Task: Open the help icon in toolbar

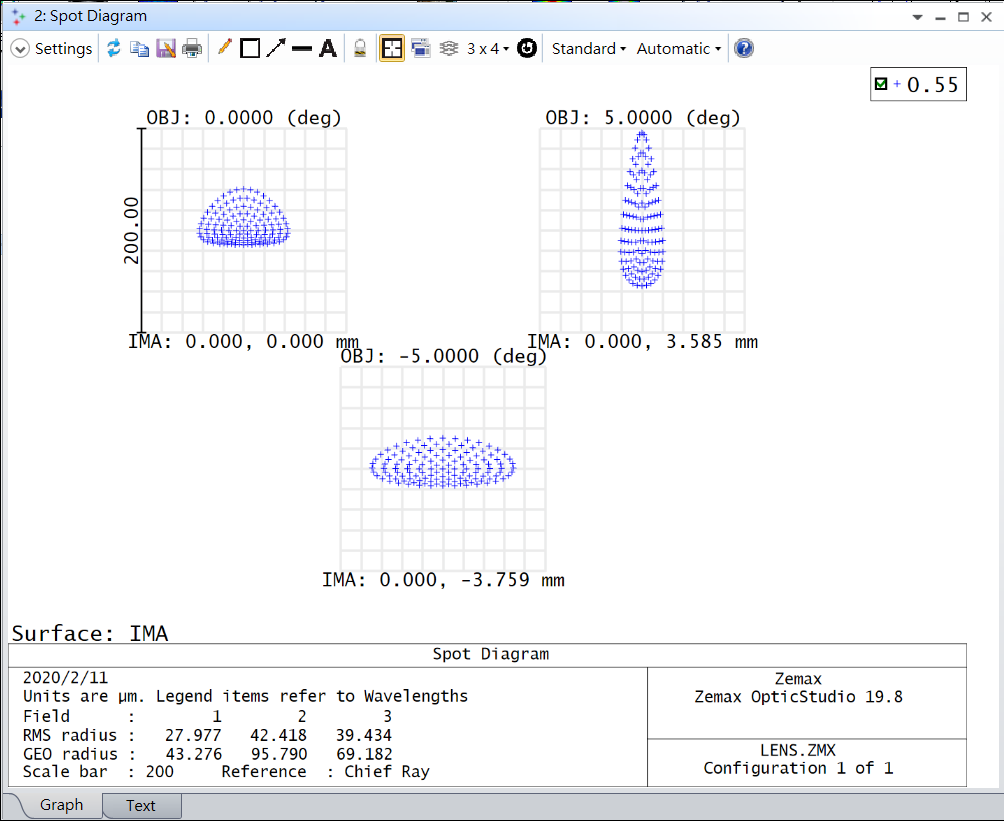Action: click(x=744, y=48)
